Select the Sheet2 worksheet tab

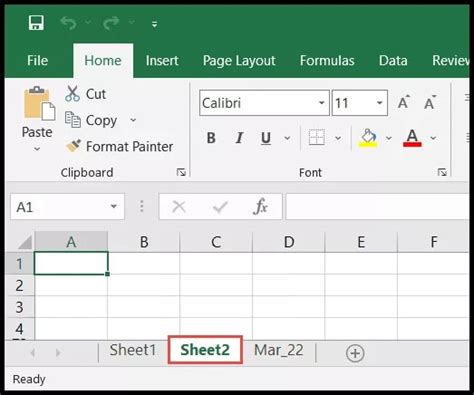[205, 350]
